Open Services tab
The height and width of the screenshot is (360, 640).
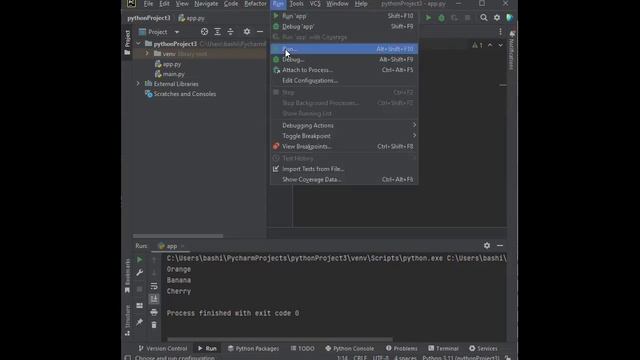483,349
